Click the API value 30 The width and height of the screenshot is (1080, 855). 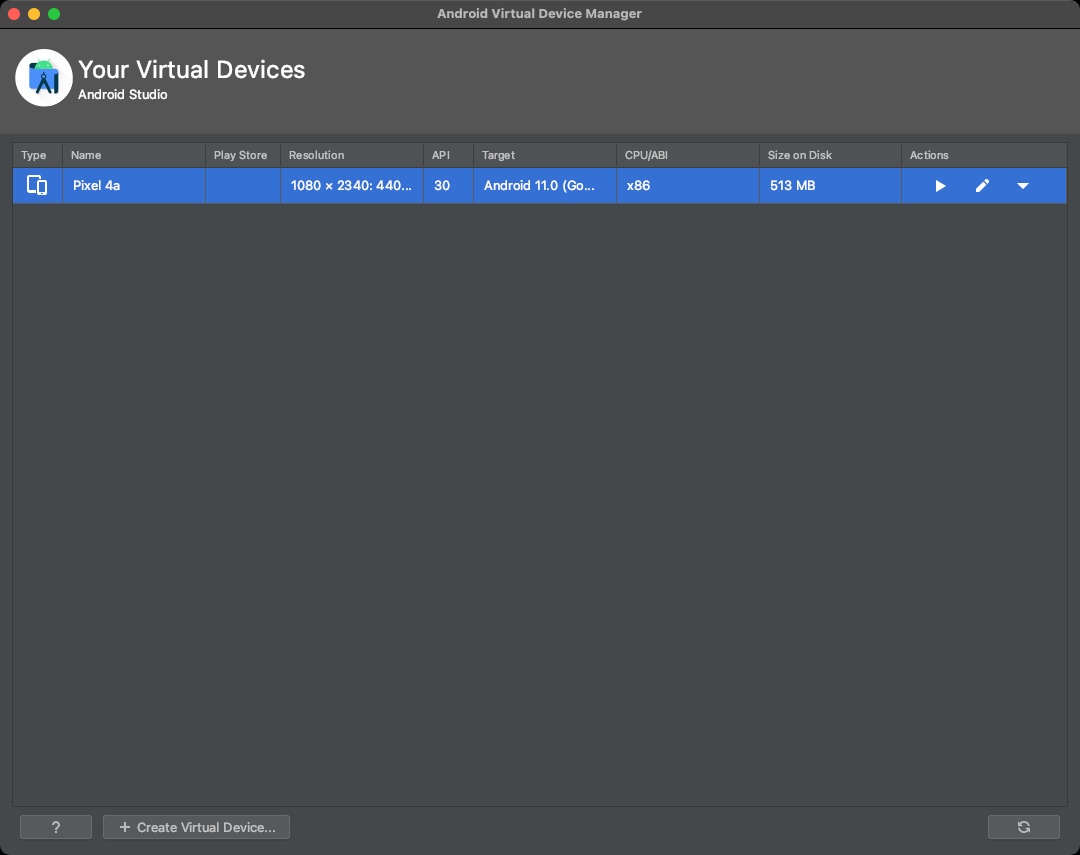pyautogui.click(x=448, y=185)
